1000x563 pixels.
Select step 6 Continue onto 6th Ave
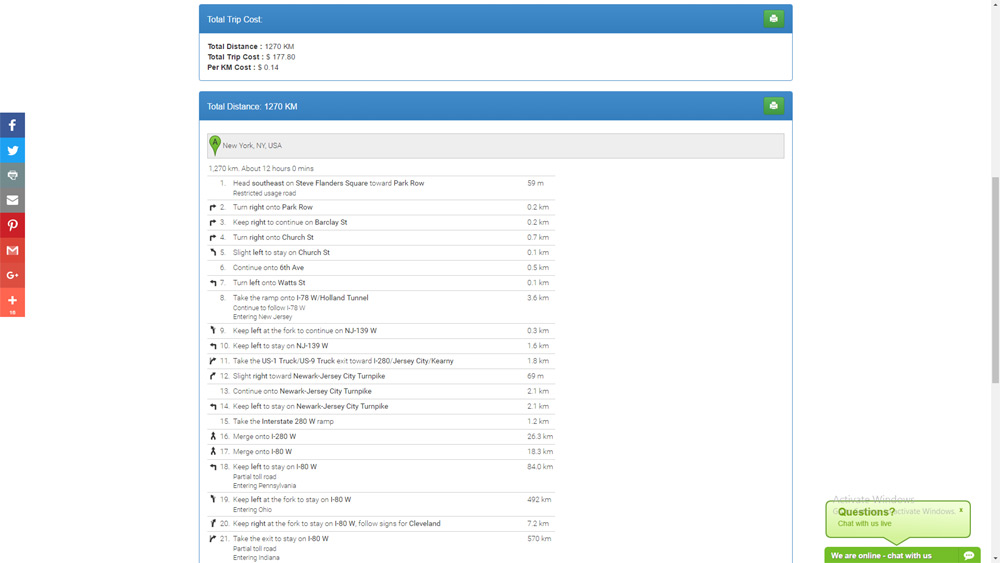381,268
